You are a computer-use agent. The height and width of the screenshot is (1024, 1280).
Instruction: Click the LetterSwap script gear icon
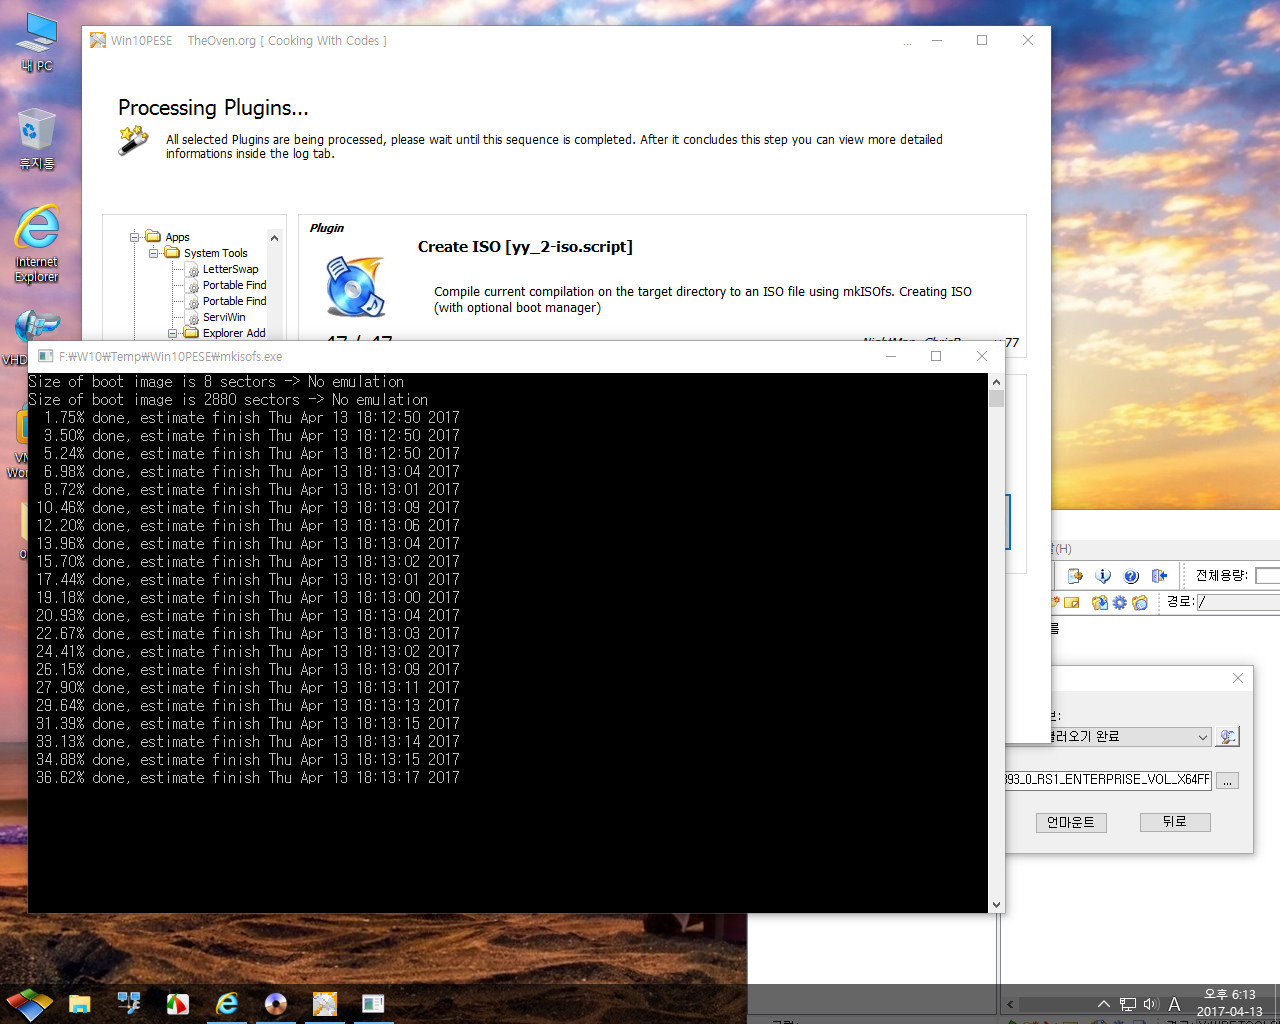click(x=193, y=270)
